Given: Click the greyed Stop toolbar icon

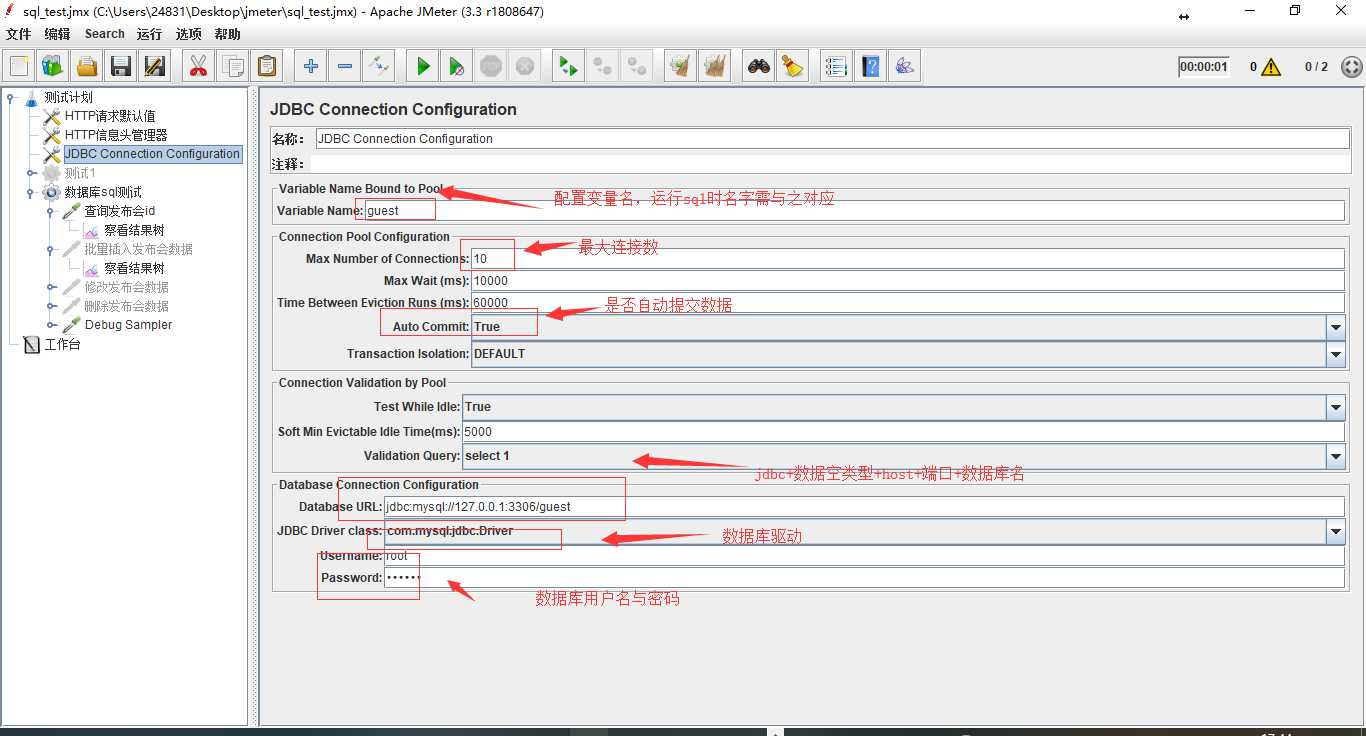Looking at the screenshot, I should pyautogui.click(x=491, y=66).
